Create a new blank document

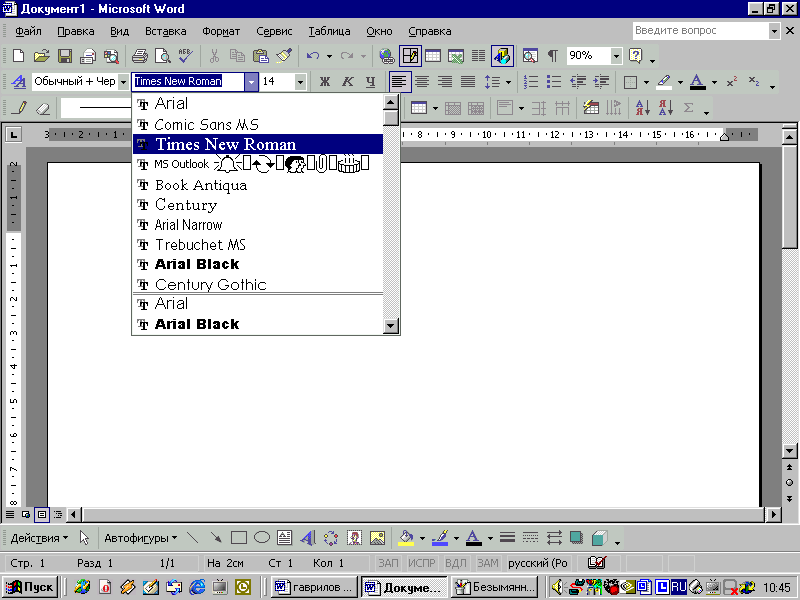[x=18, y=56]
